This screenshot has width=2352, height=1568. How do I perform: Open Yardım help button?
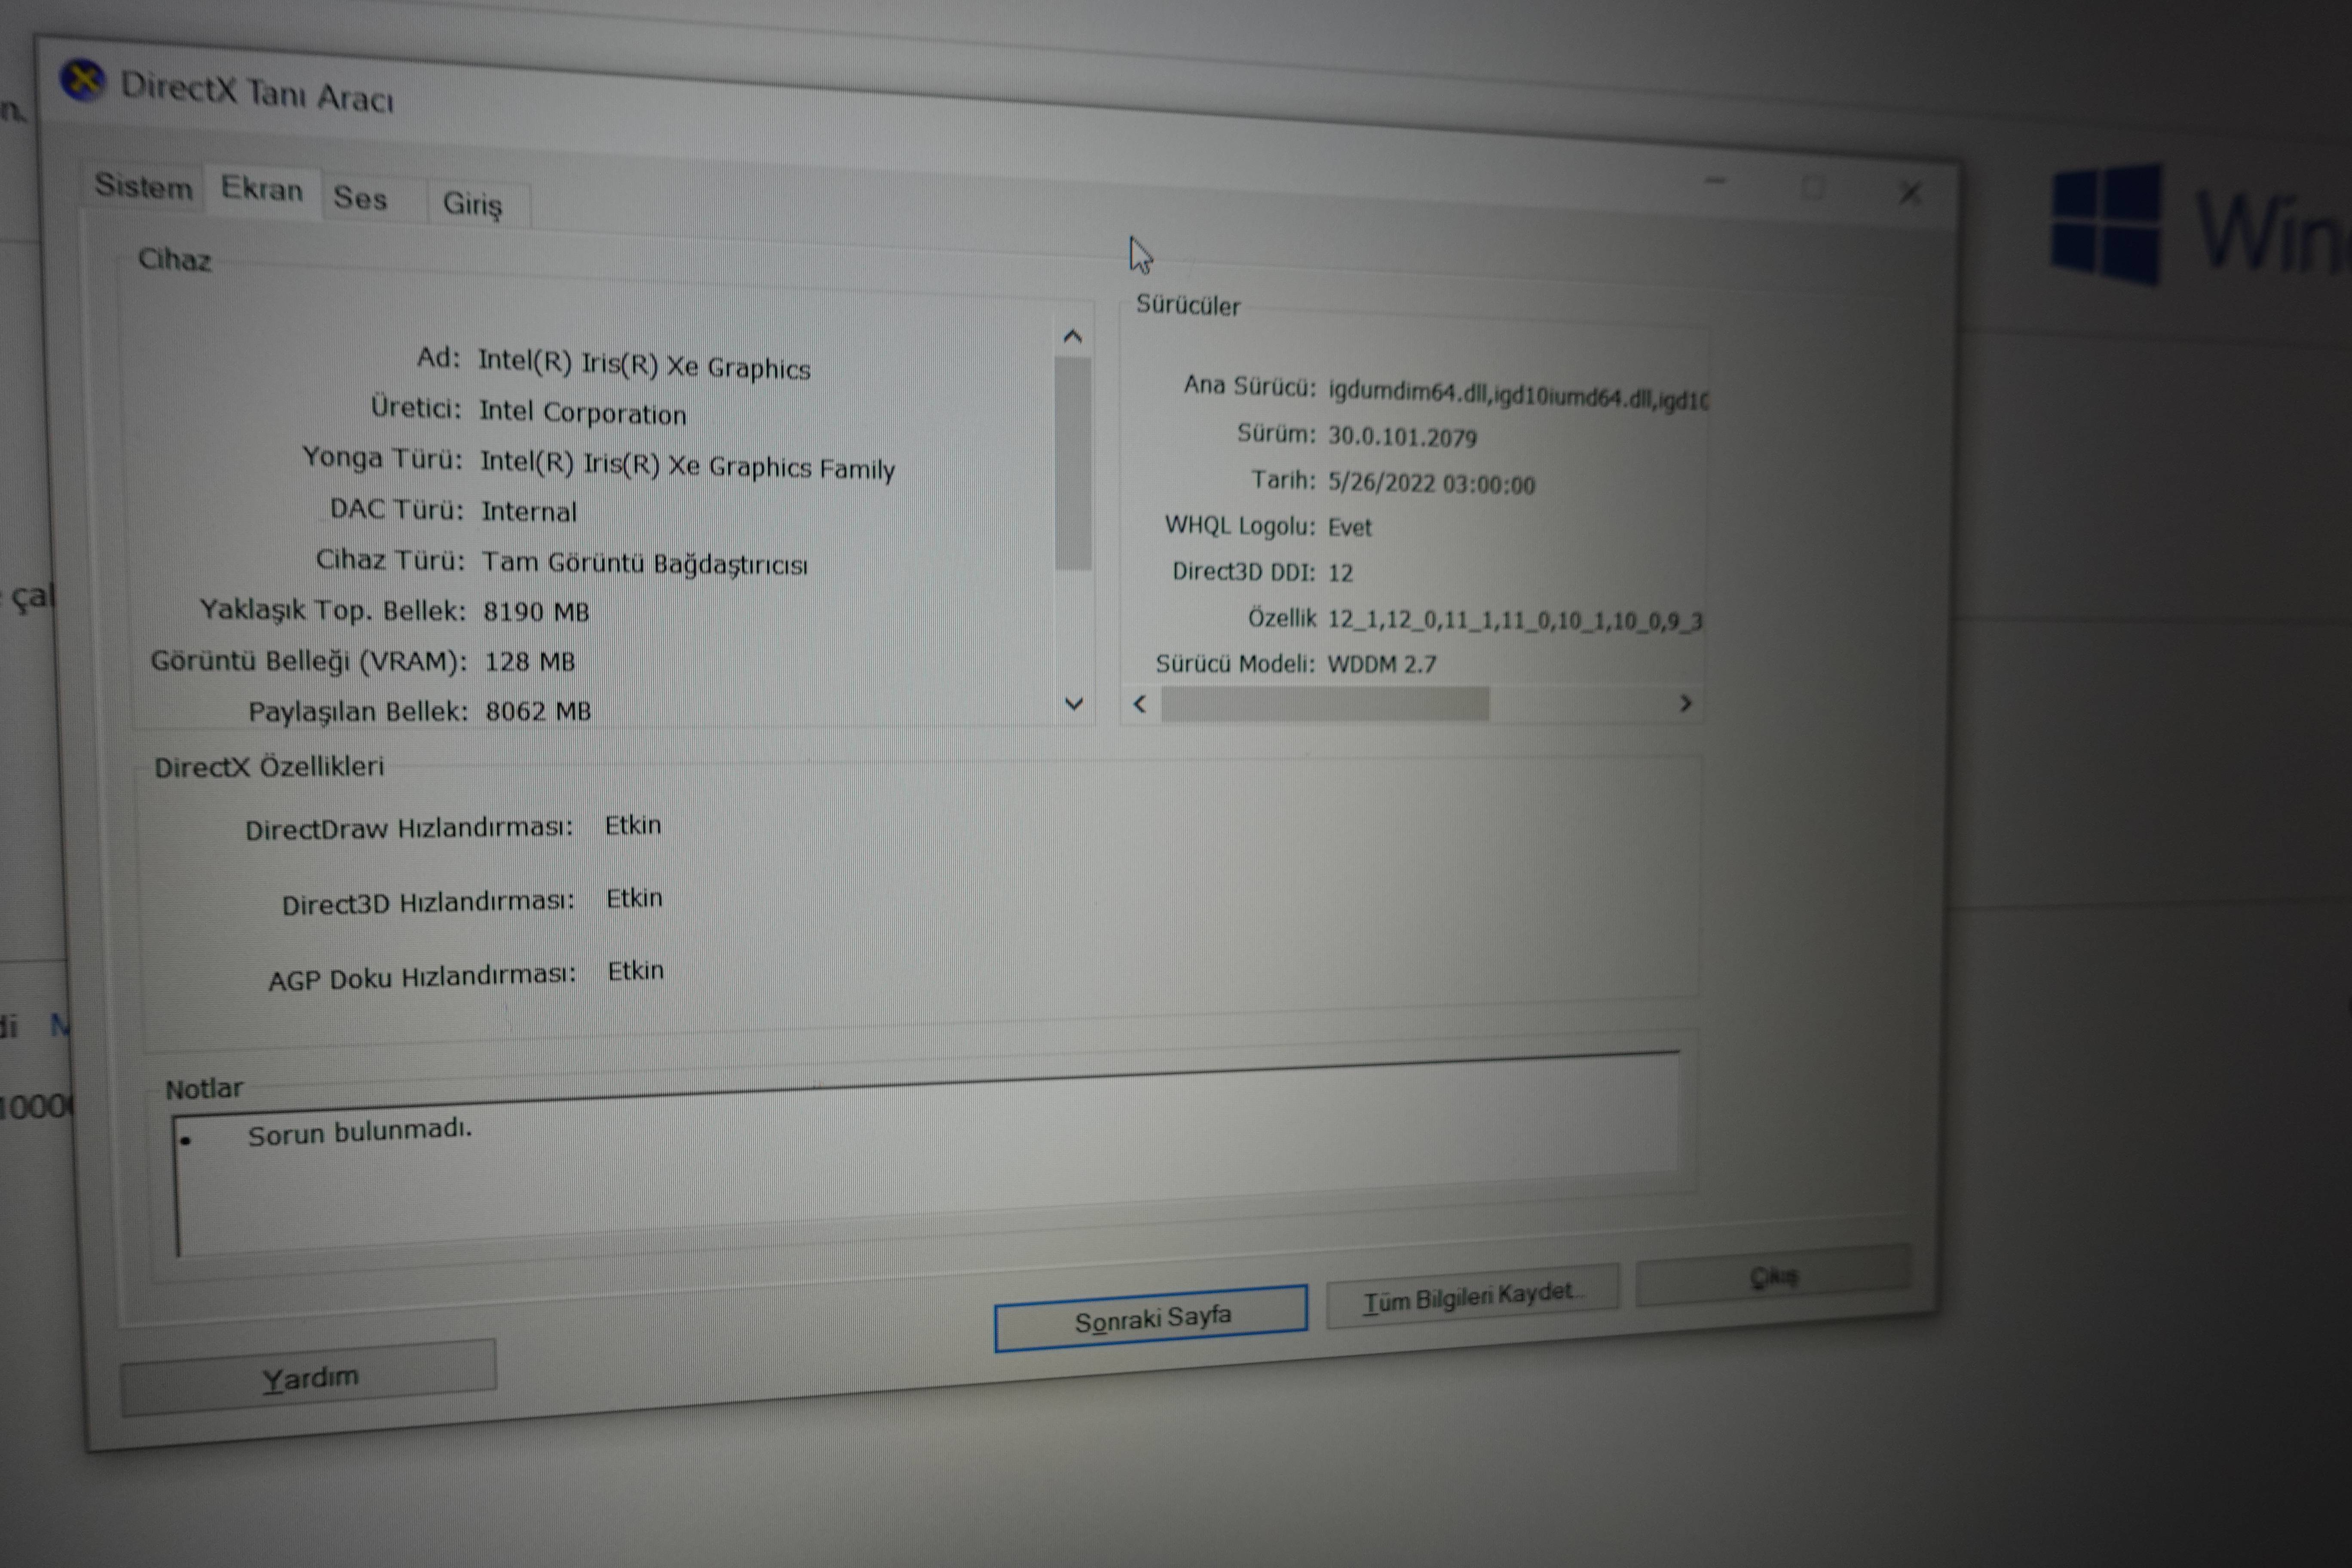pos(308,1379)
